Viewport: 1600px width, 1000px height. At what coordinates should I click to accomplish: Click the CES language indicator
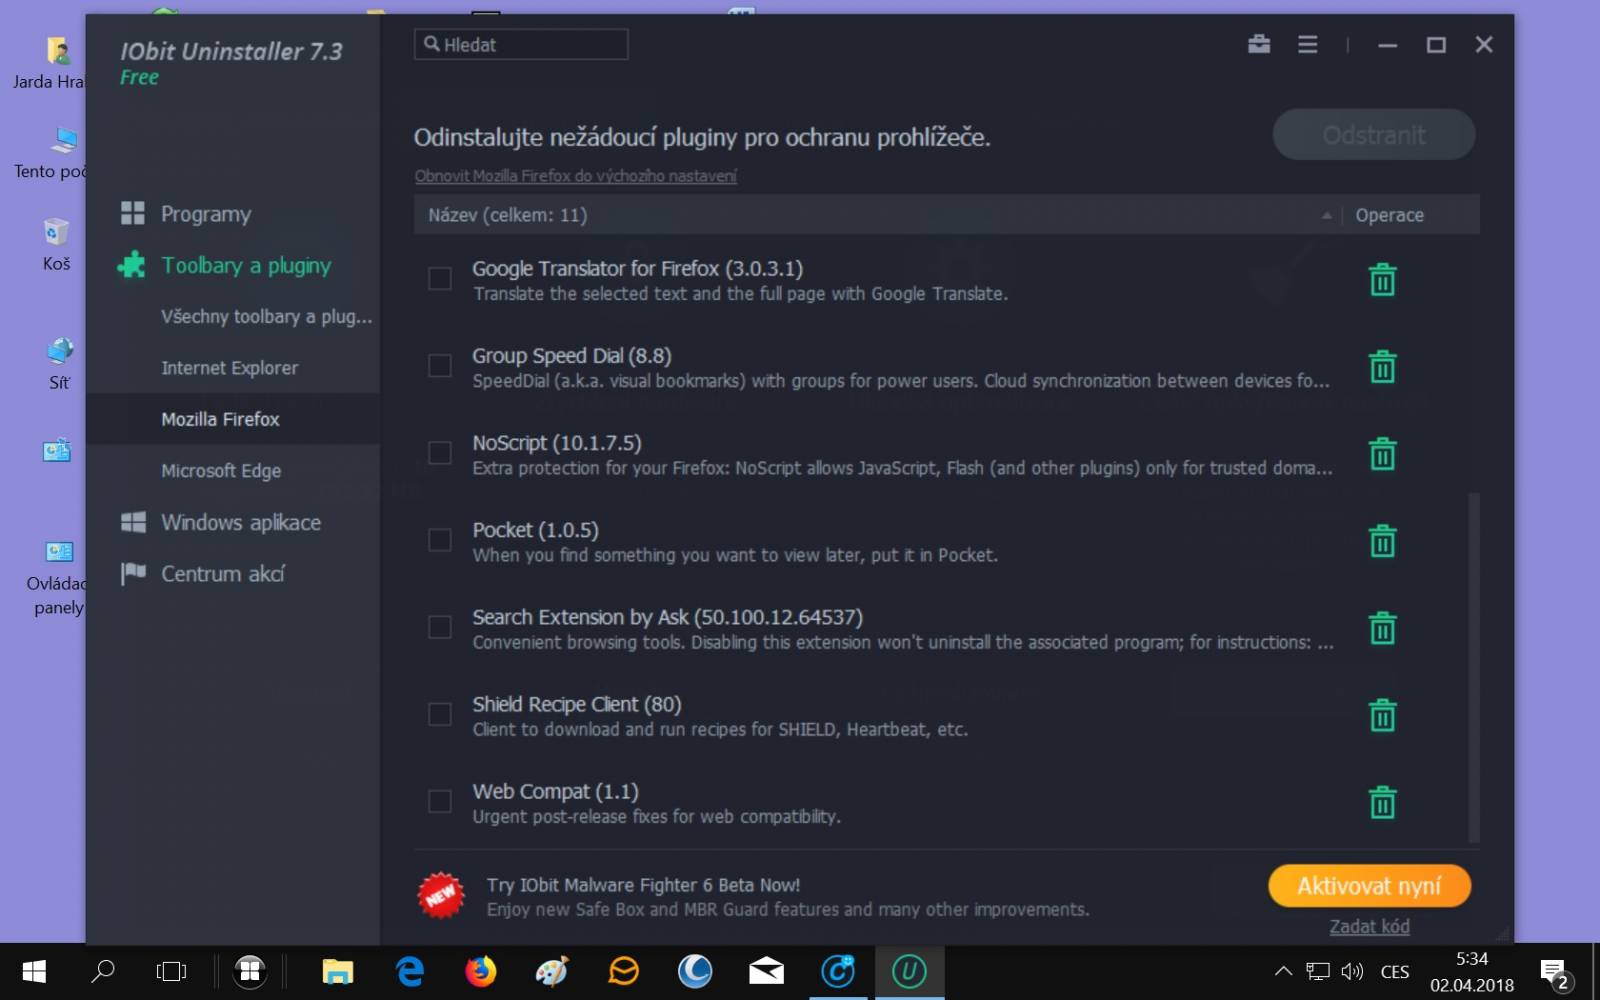(x=1394, y=972)
